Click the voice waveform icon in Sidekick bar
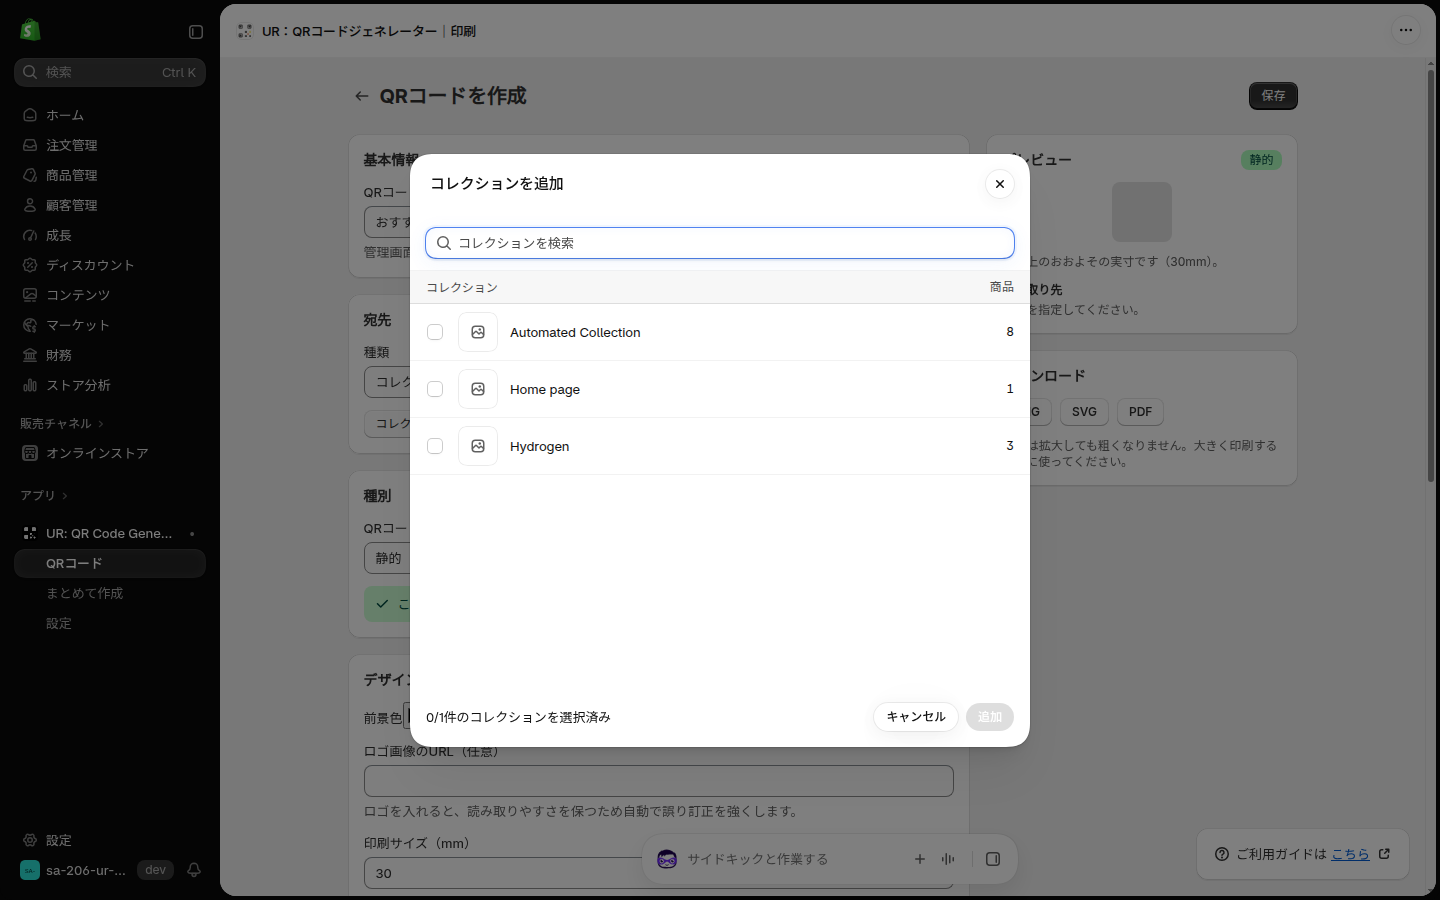 [x=948, y=859]
